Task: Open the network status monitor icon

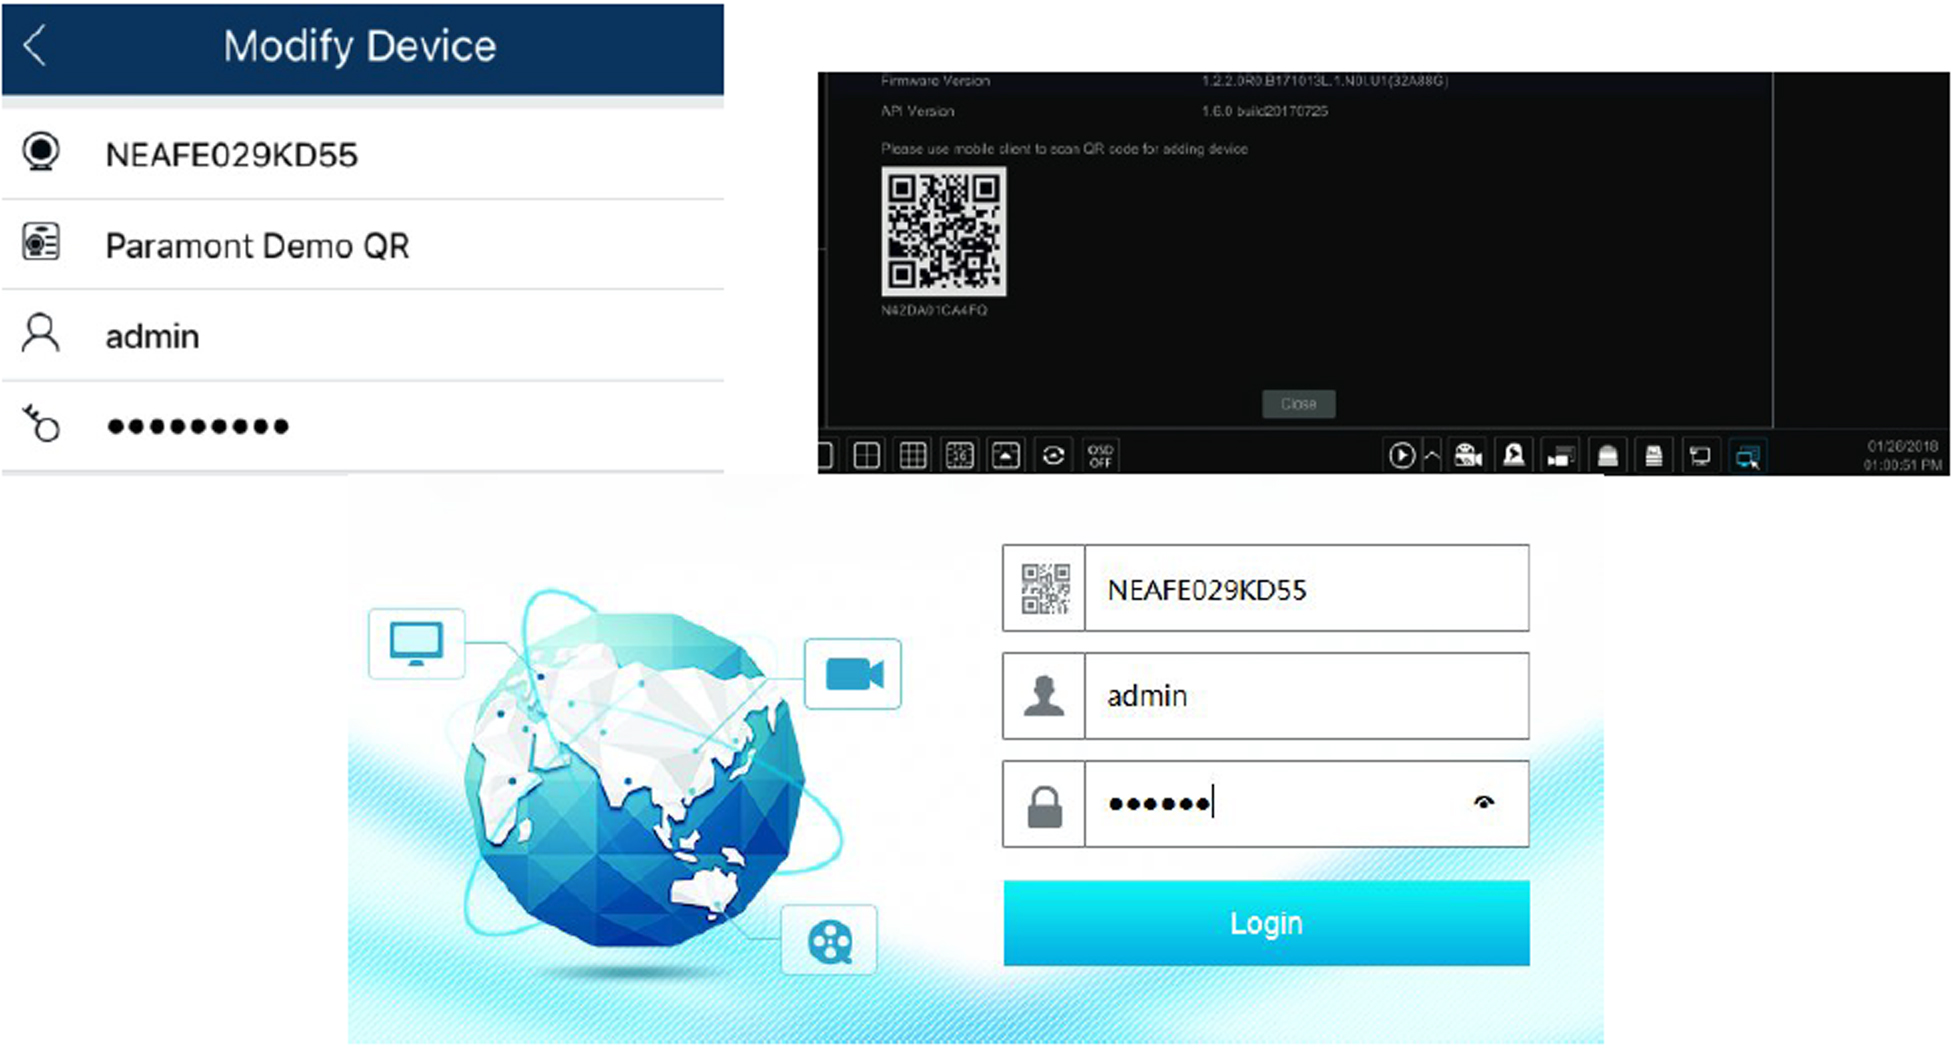Action: pos(1699,456)
